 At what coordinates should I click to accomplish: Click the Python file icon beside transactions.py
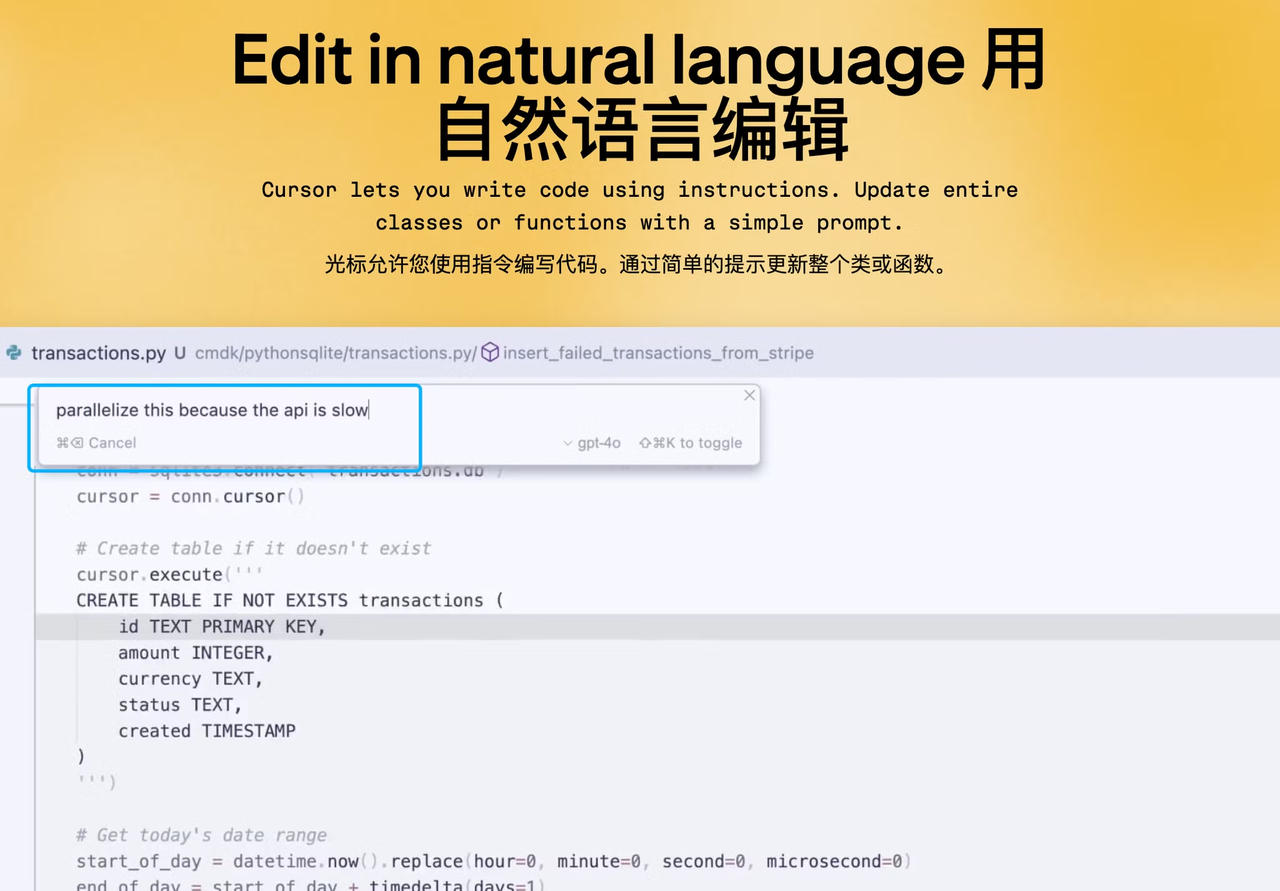pyautogui.click(x=14, y=353)
